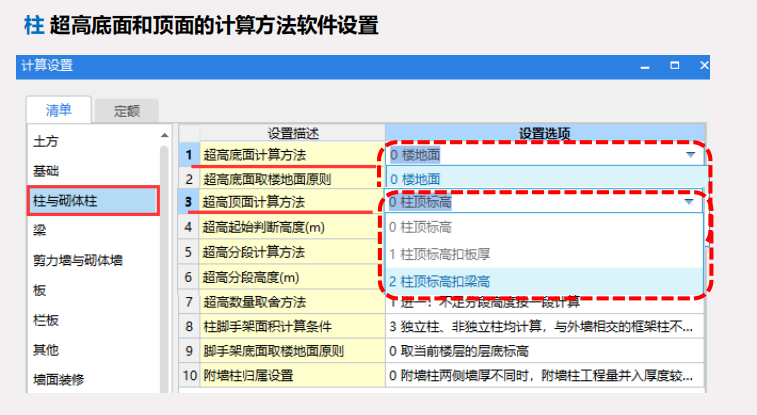Expand the 超高底面计算方法 dropdown arrow

[690, 155]
